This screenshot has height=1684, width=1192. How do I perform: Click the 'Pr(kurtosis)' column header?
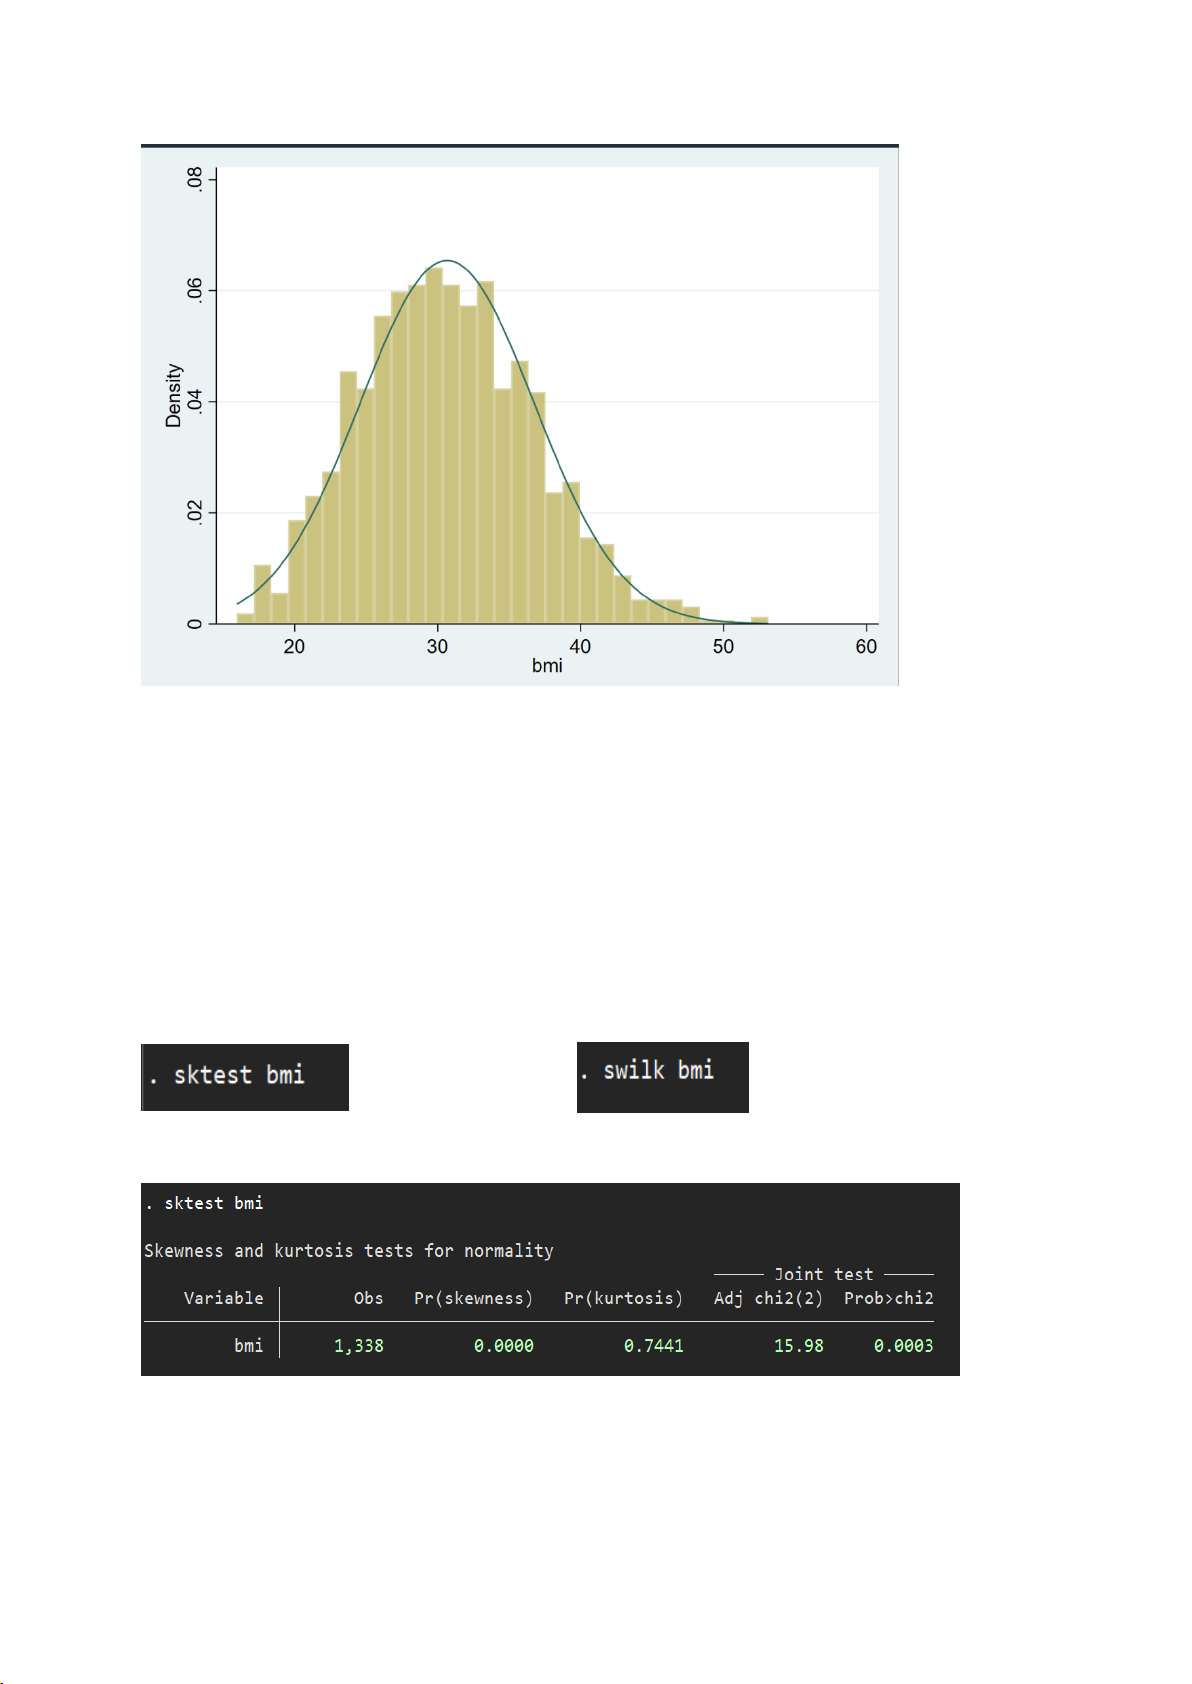[x=623, y=1298]
